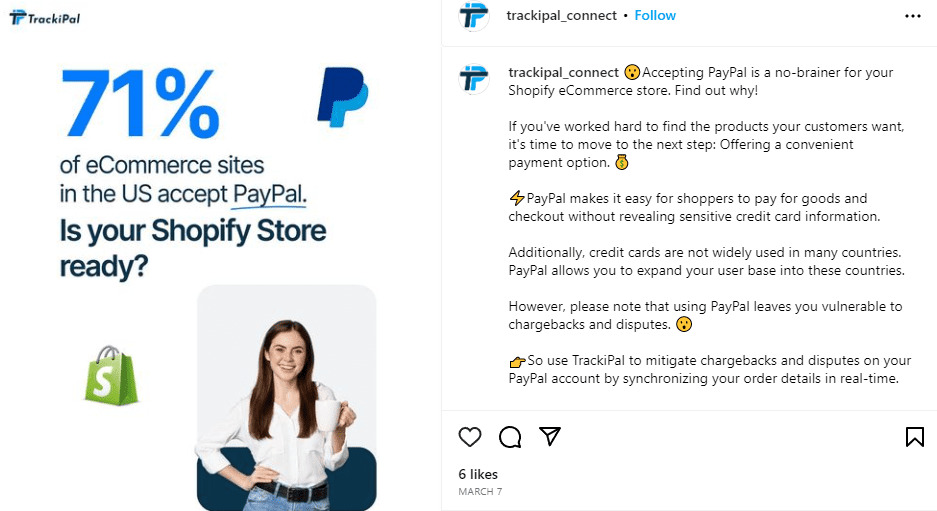
Task: Click the 'Is your Shopify Store ready?' text
Action: [192, 248]
